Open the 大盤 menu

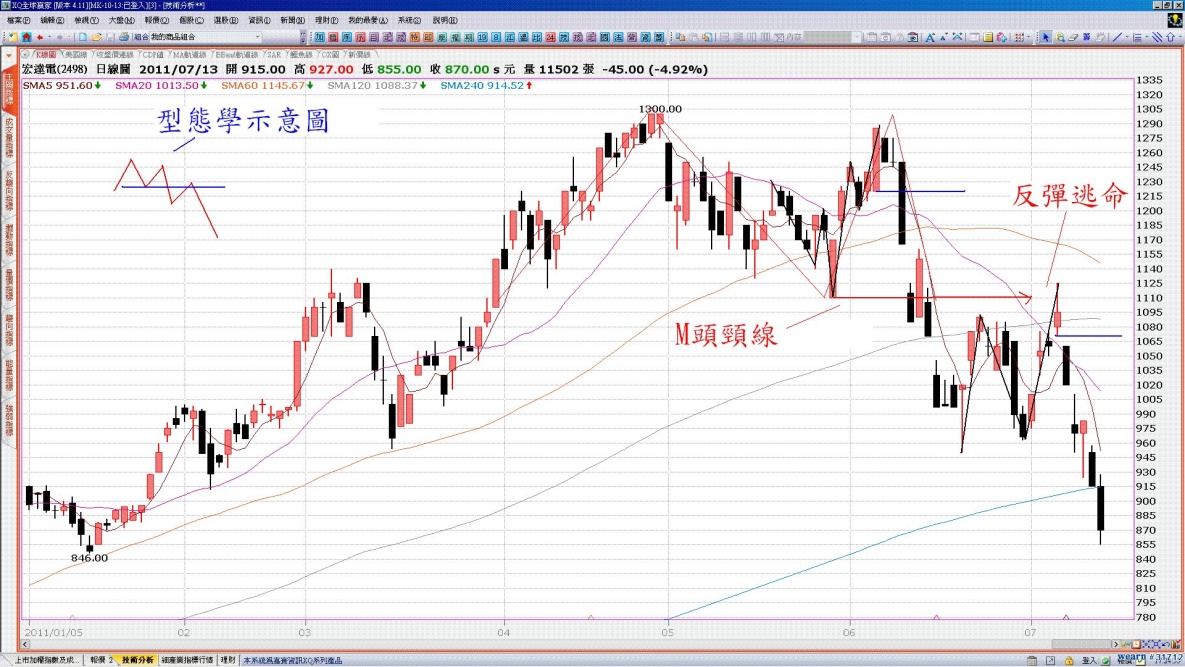point(121,20)
